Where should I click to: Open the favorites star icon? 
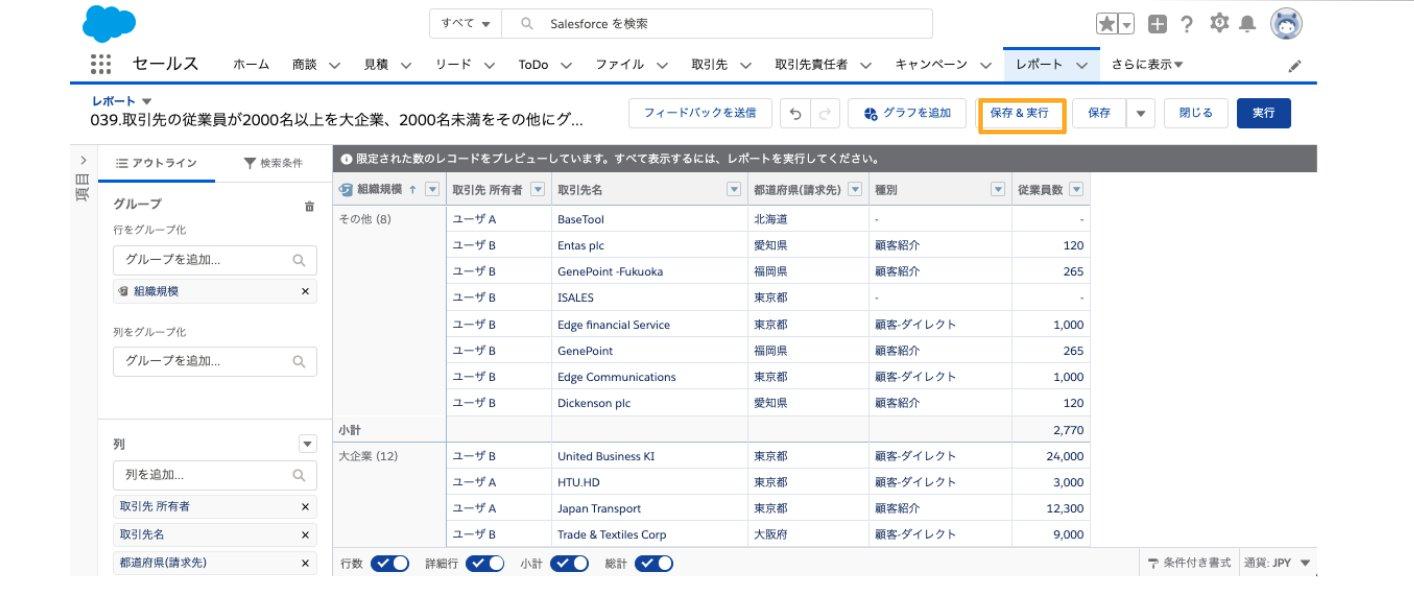click(x=1107, y=25)
